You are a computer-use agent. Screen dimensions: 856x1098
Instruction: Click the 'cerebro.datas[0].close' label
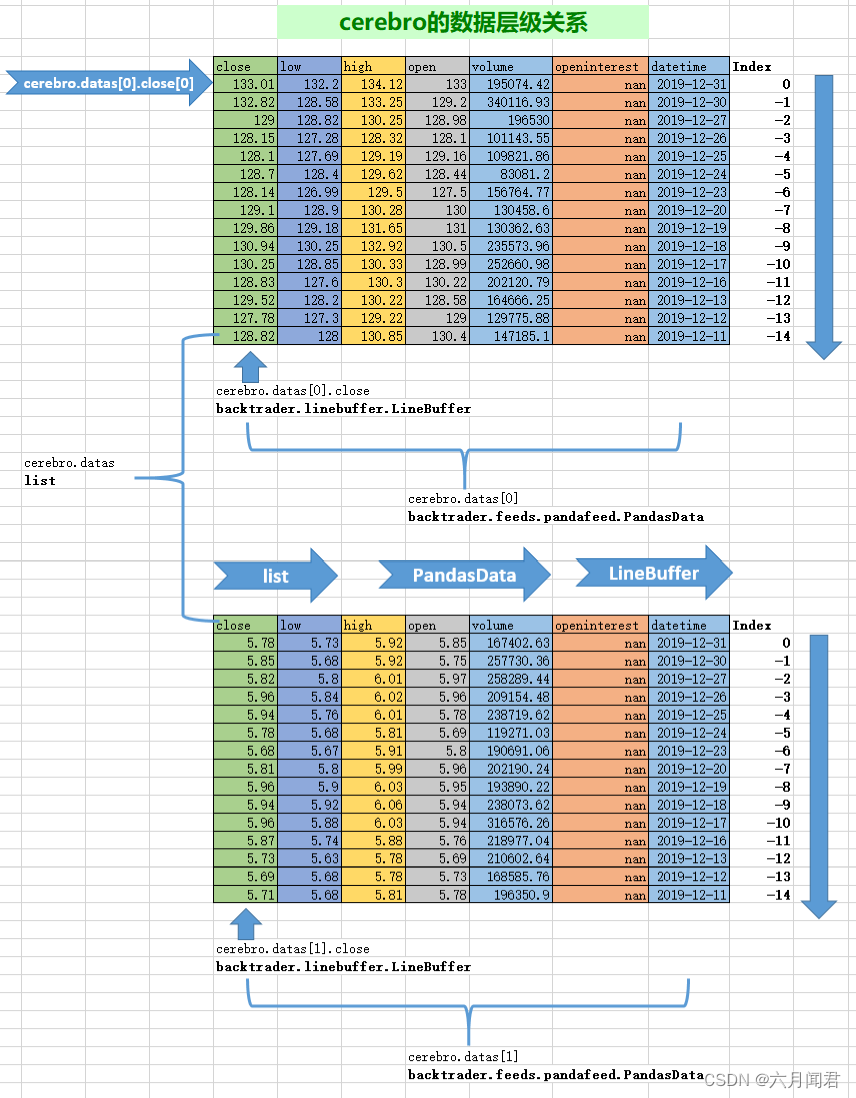[x=293, y=391]
